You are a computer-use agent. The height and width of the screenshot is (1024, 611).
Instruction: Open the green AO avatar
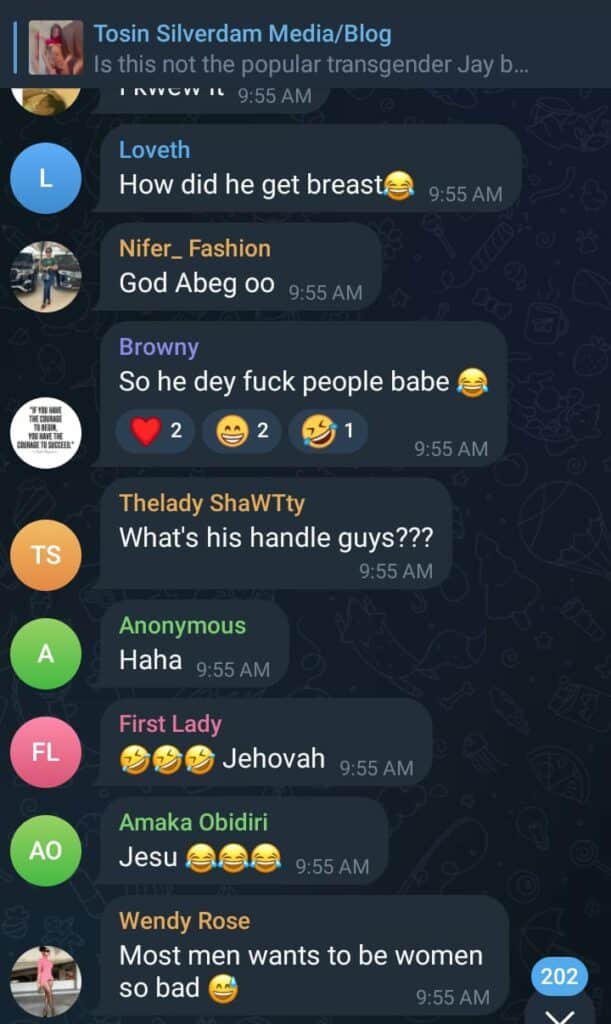[x=46, y=850]
